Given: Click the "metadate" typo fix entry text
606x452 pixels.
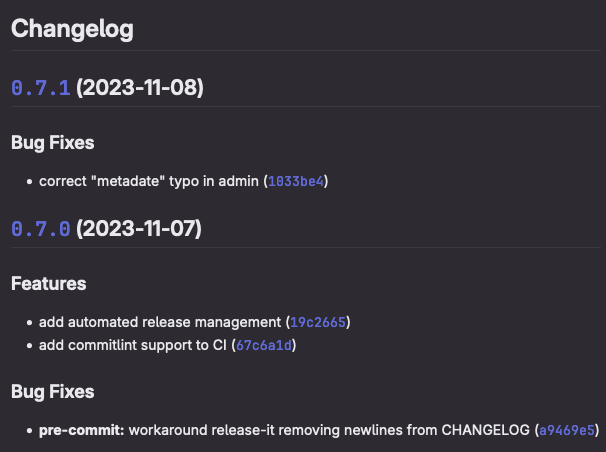Looking at the screenshot, I should click(x=148, y=182).
